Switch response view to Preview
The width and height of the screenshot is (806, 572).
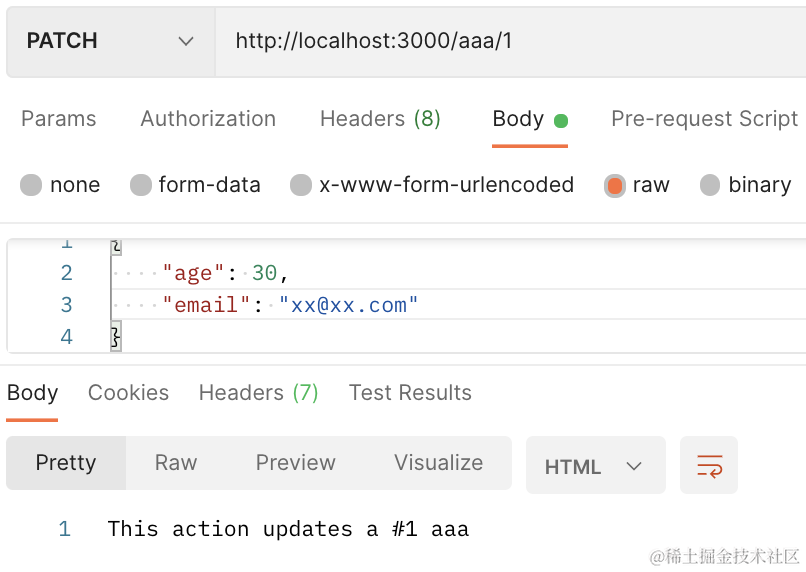pyautogui.click(x=295, y=463)
